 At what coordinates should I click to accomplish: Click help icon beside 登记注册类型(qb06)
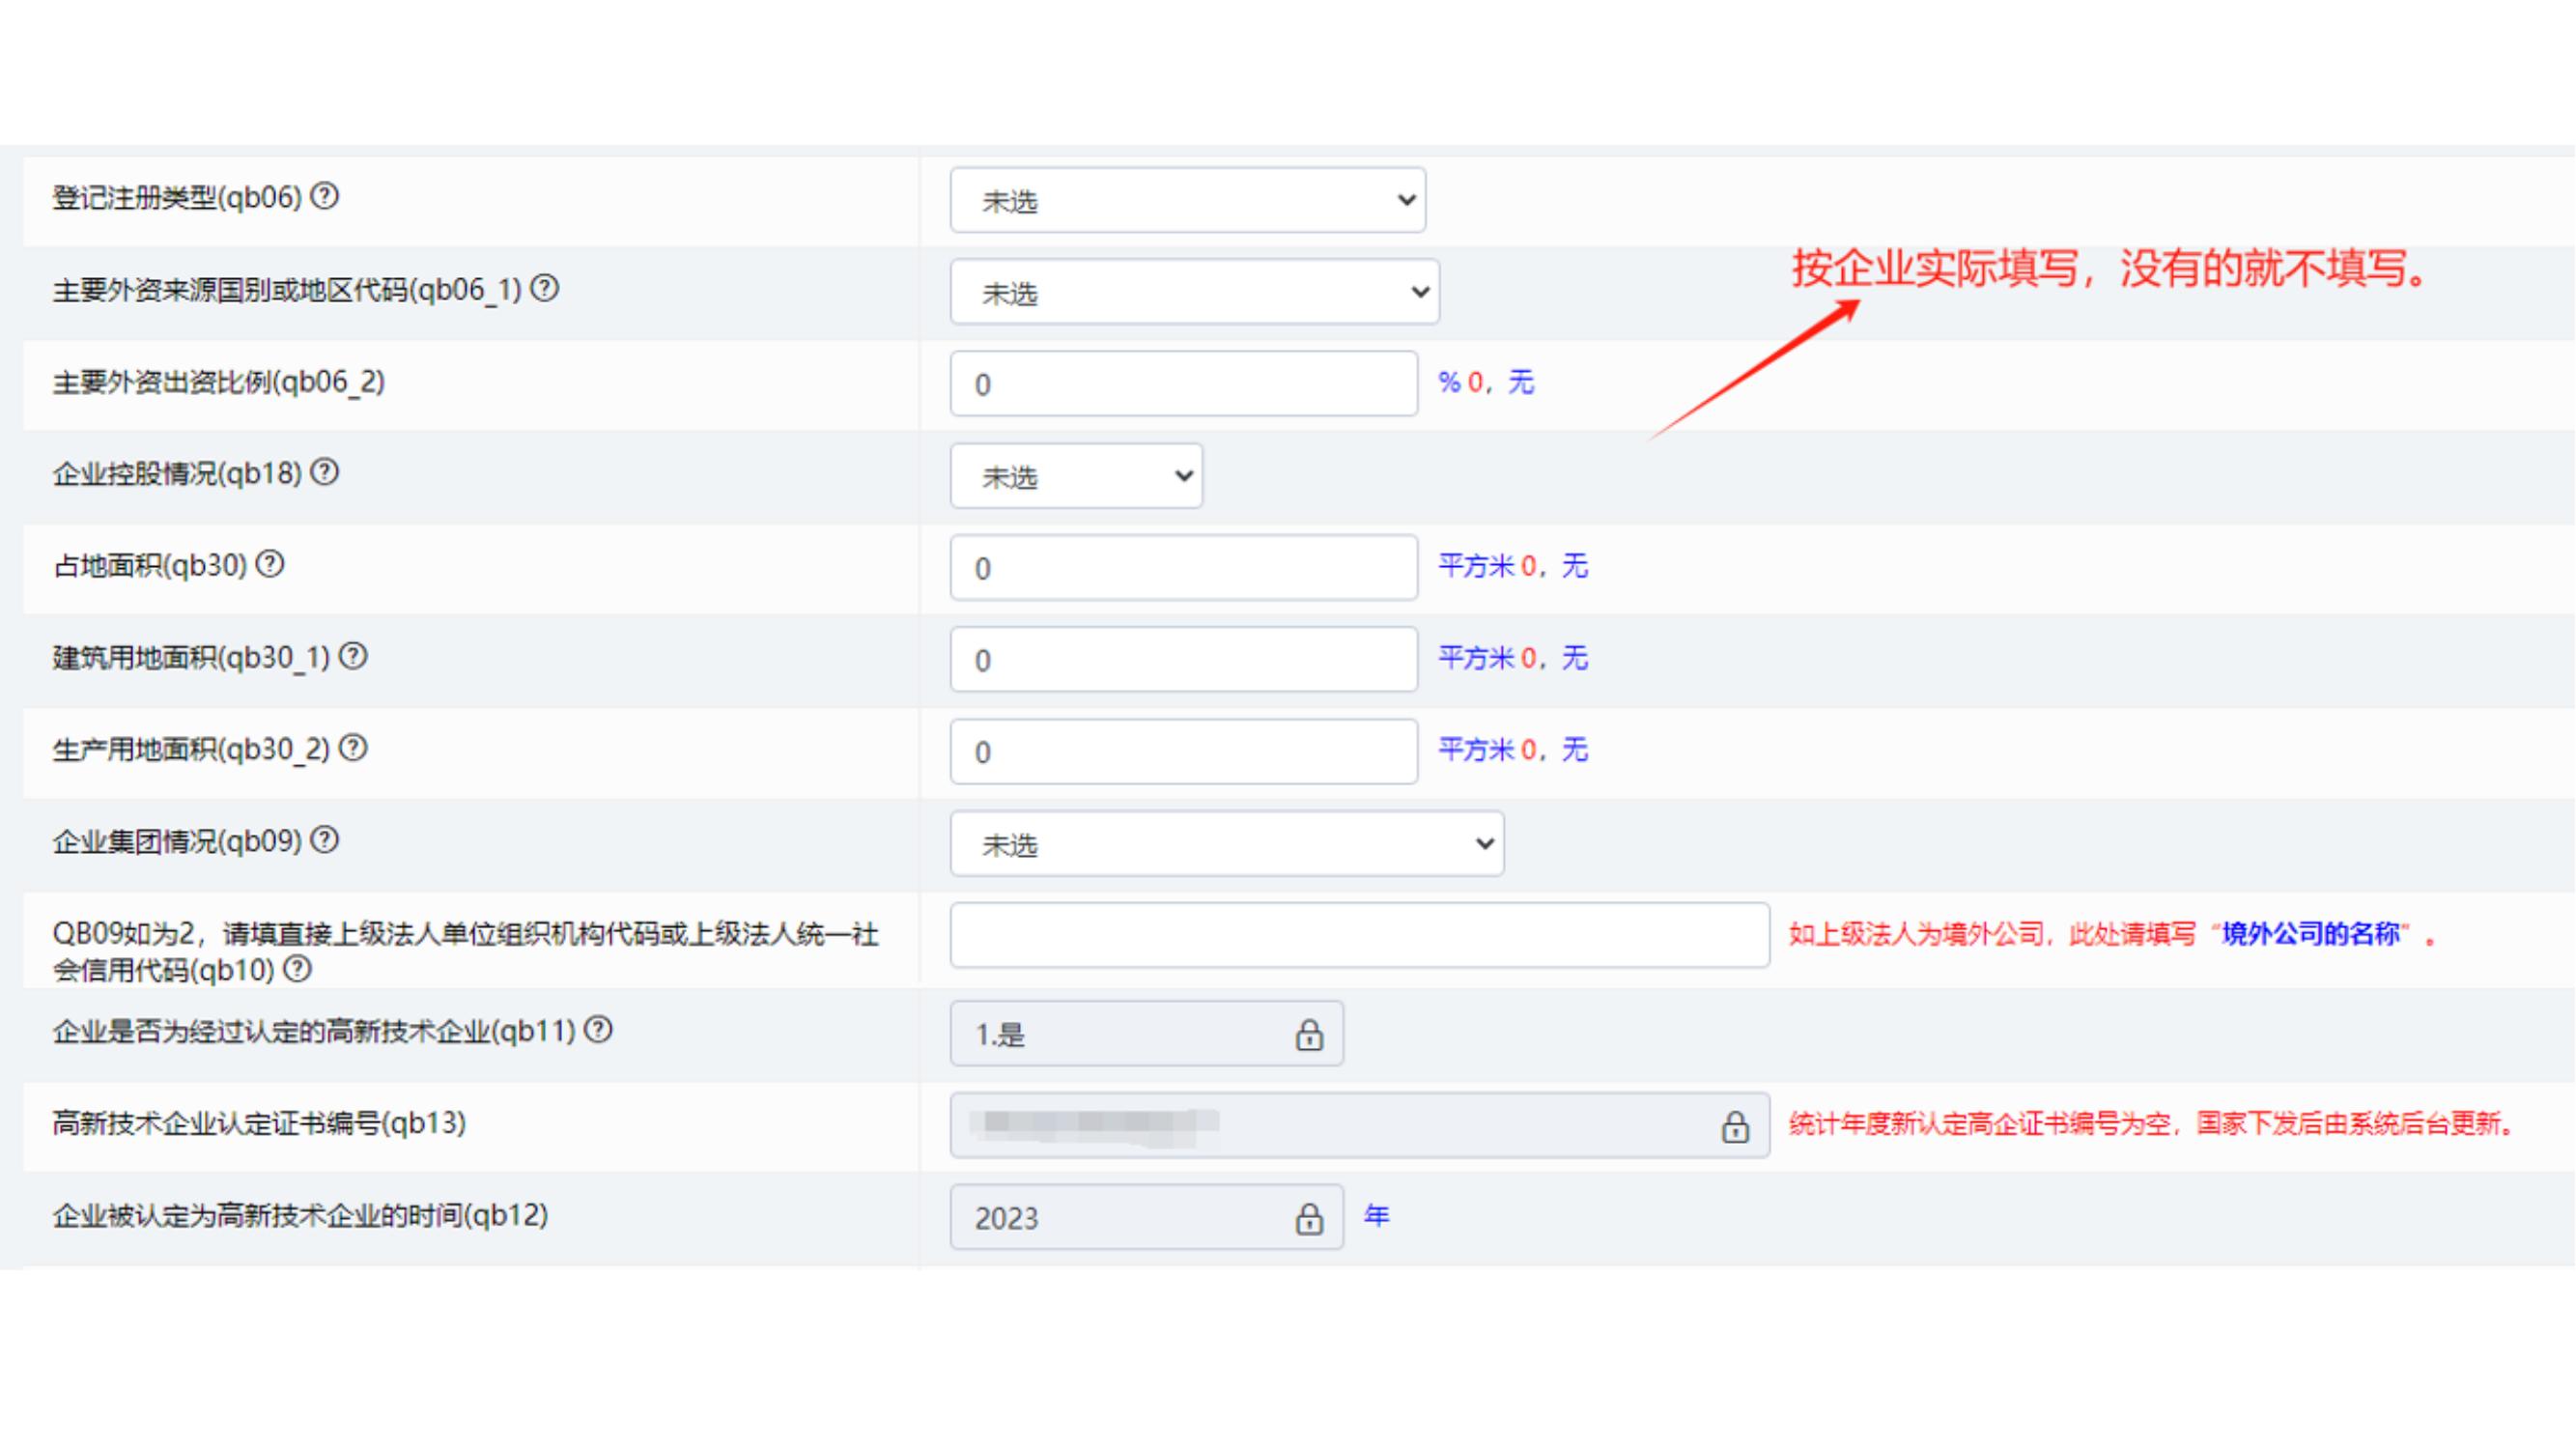click(324, 196)
